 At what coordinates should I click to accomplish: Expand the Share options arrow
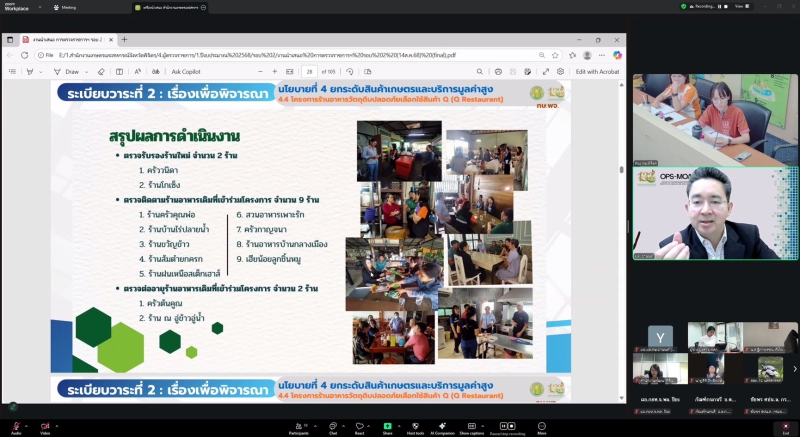pos(398,425)
